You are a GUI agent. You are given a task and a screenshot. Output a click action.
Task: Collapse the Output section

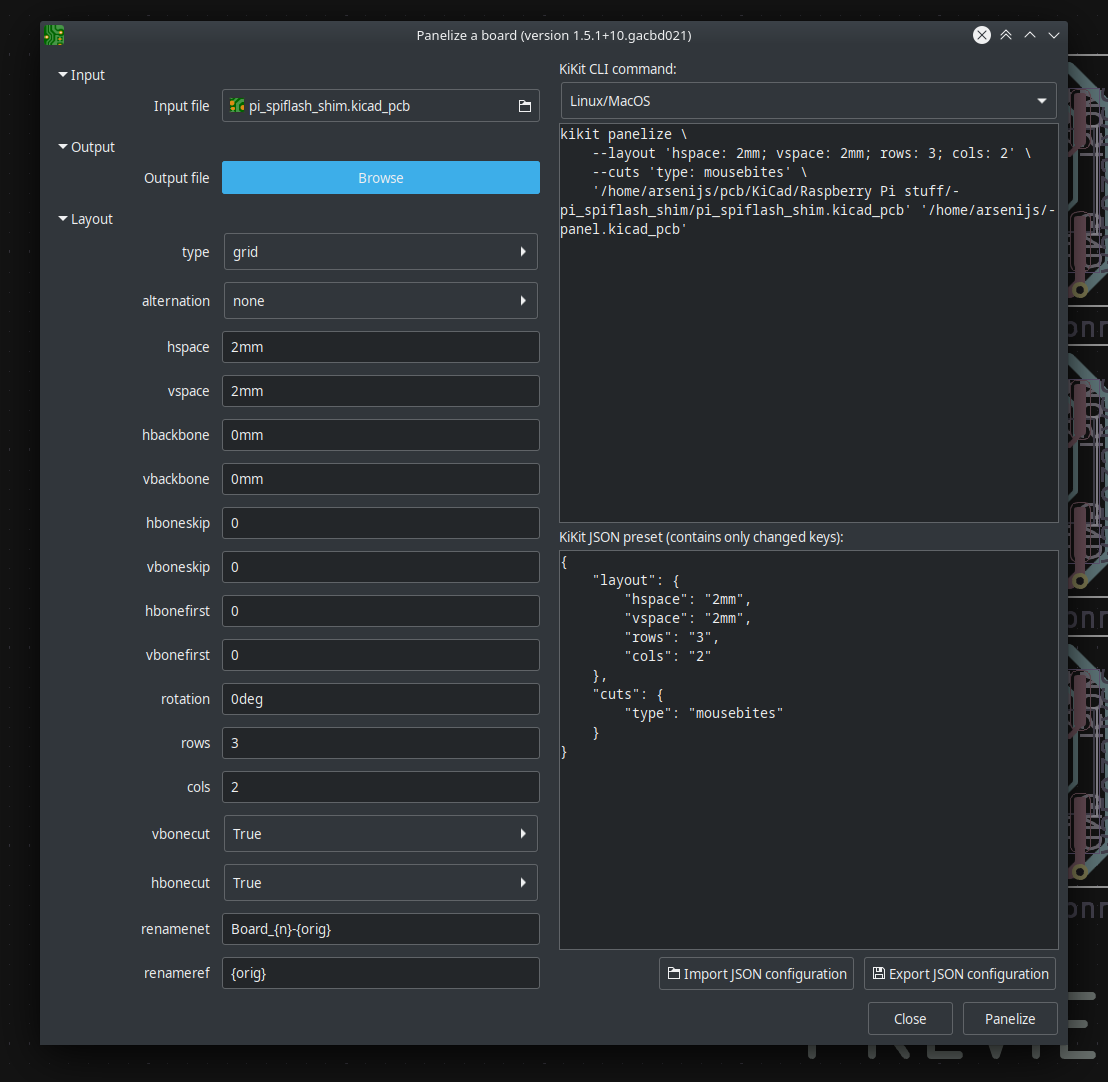click(x=64, y=147)
